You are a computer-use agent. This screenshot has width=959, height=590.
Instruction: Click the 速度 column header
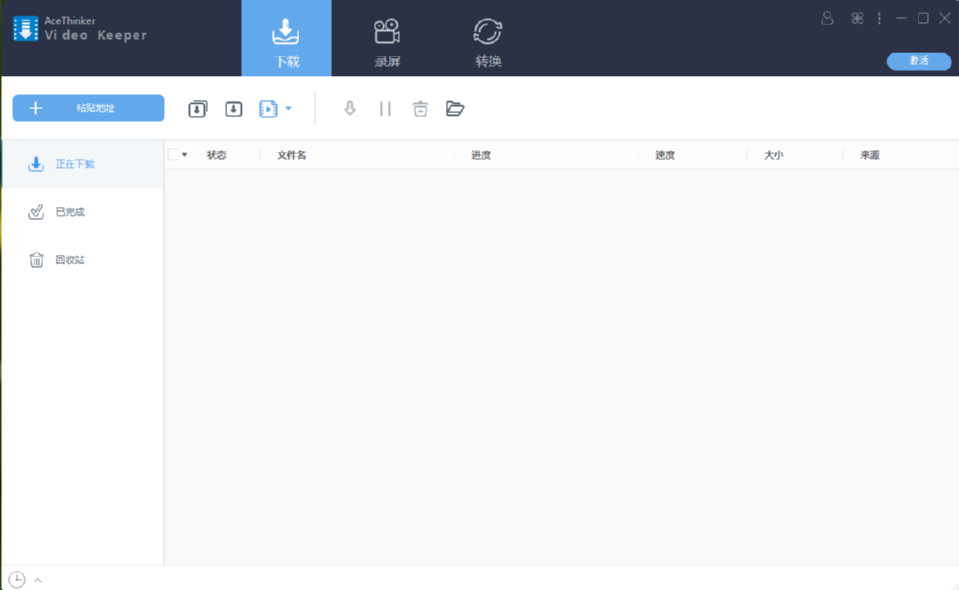pyautogui.click(x=665, y=155)
